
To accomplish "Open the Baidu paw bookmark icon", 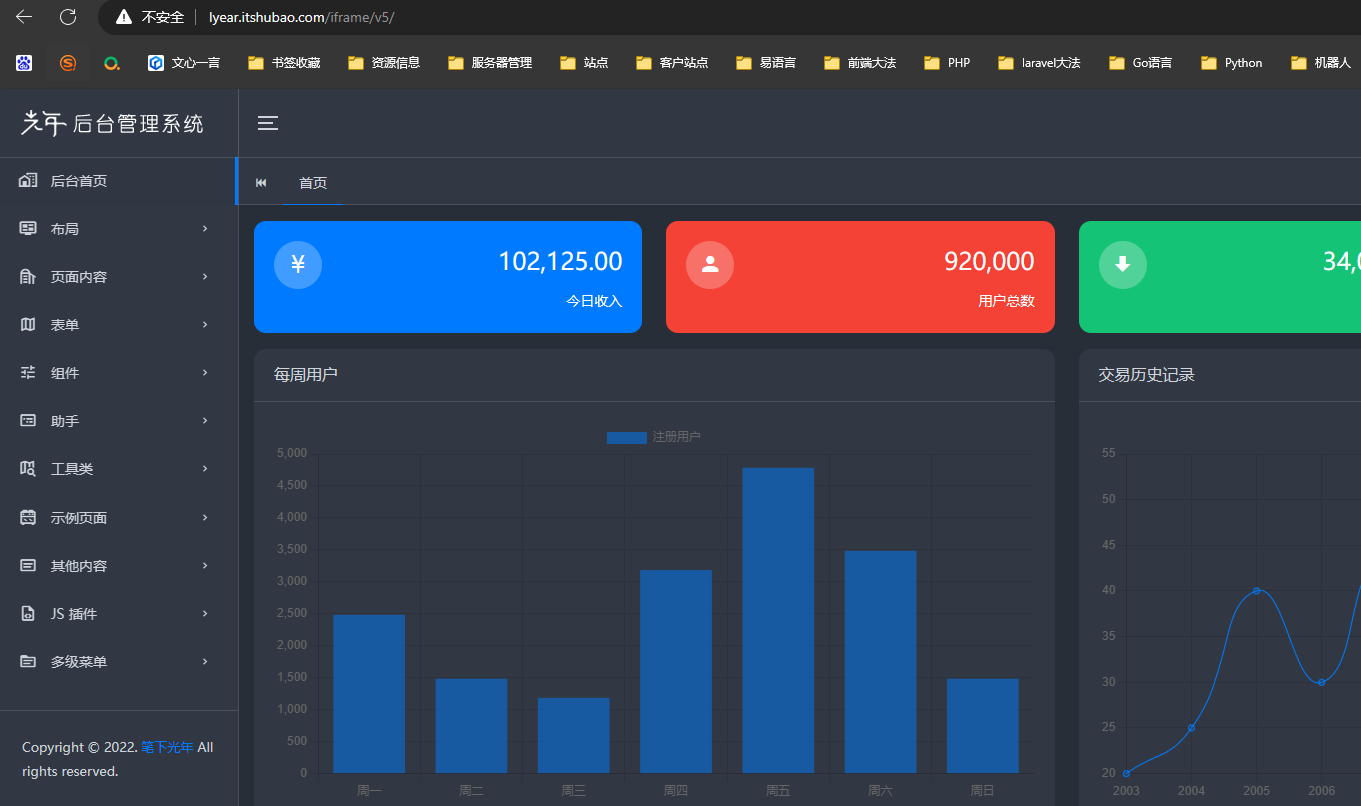I will pos(24,63).
